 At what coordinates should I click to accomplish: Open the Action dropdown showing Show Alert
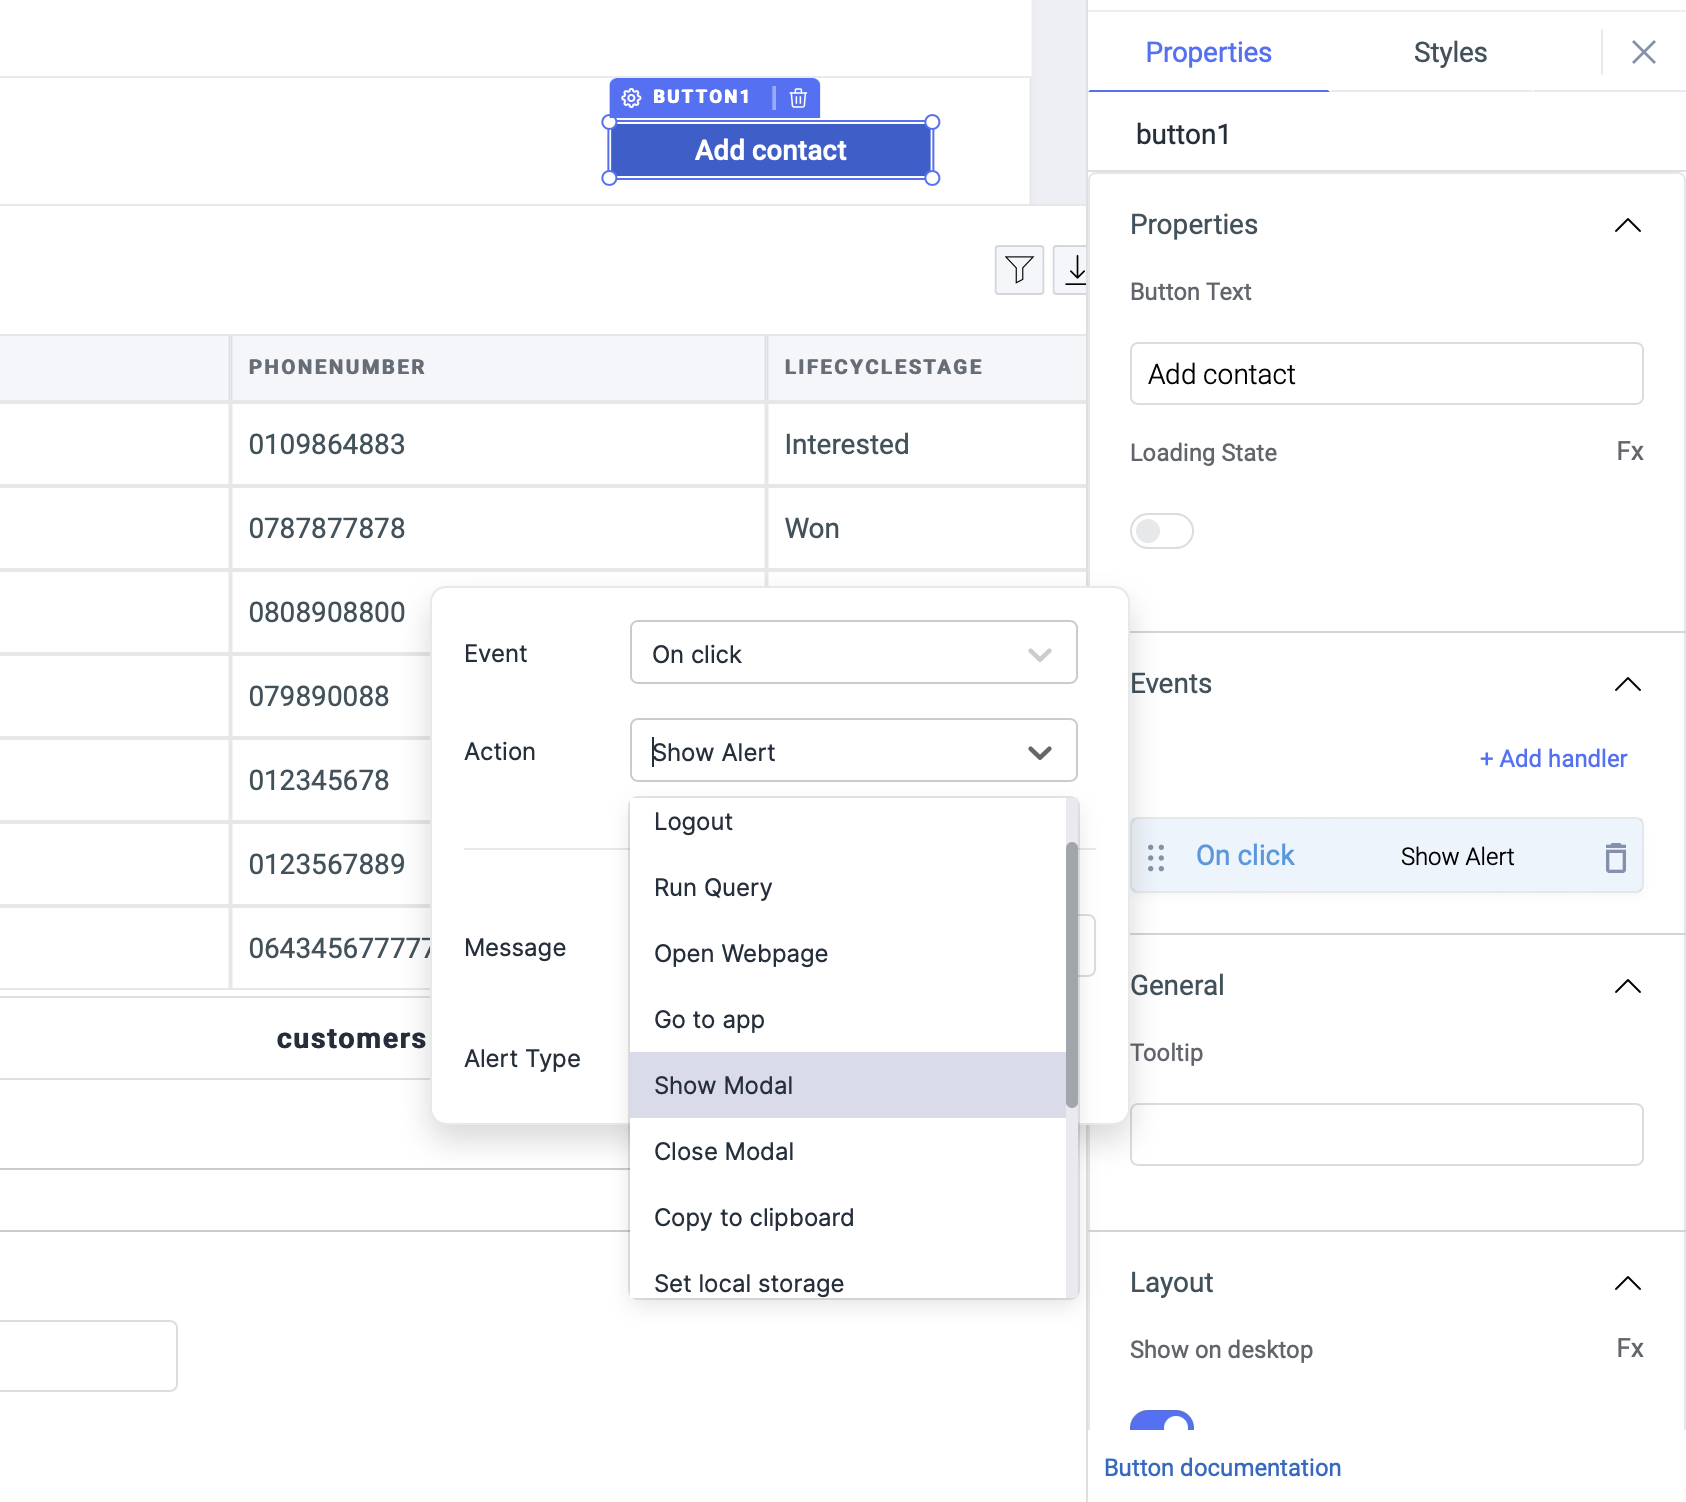point(853,751)
